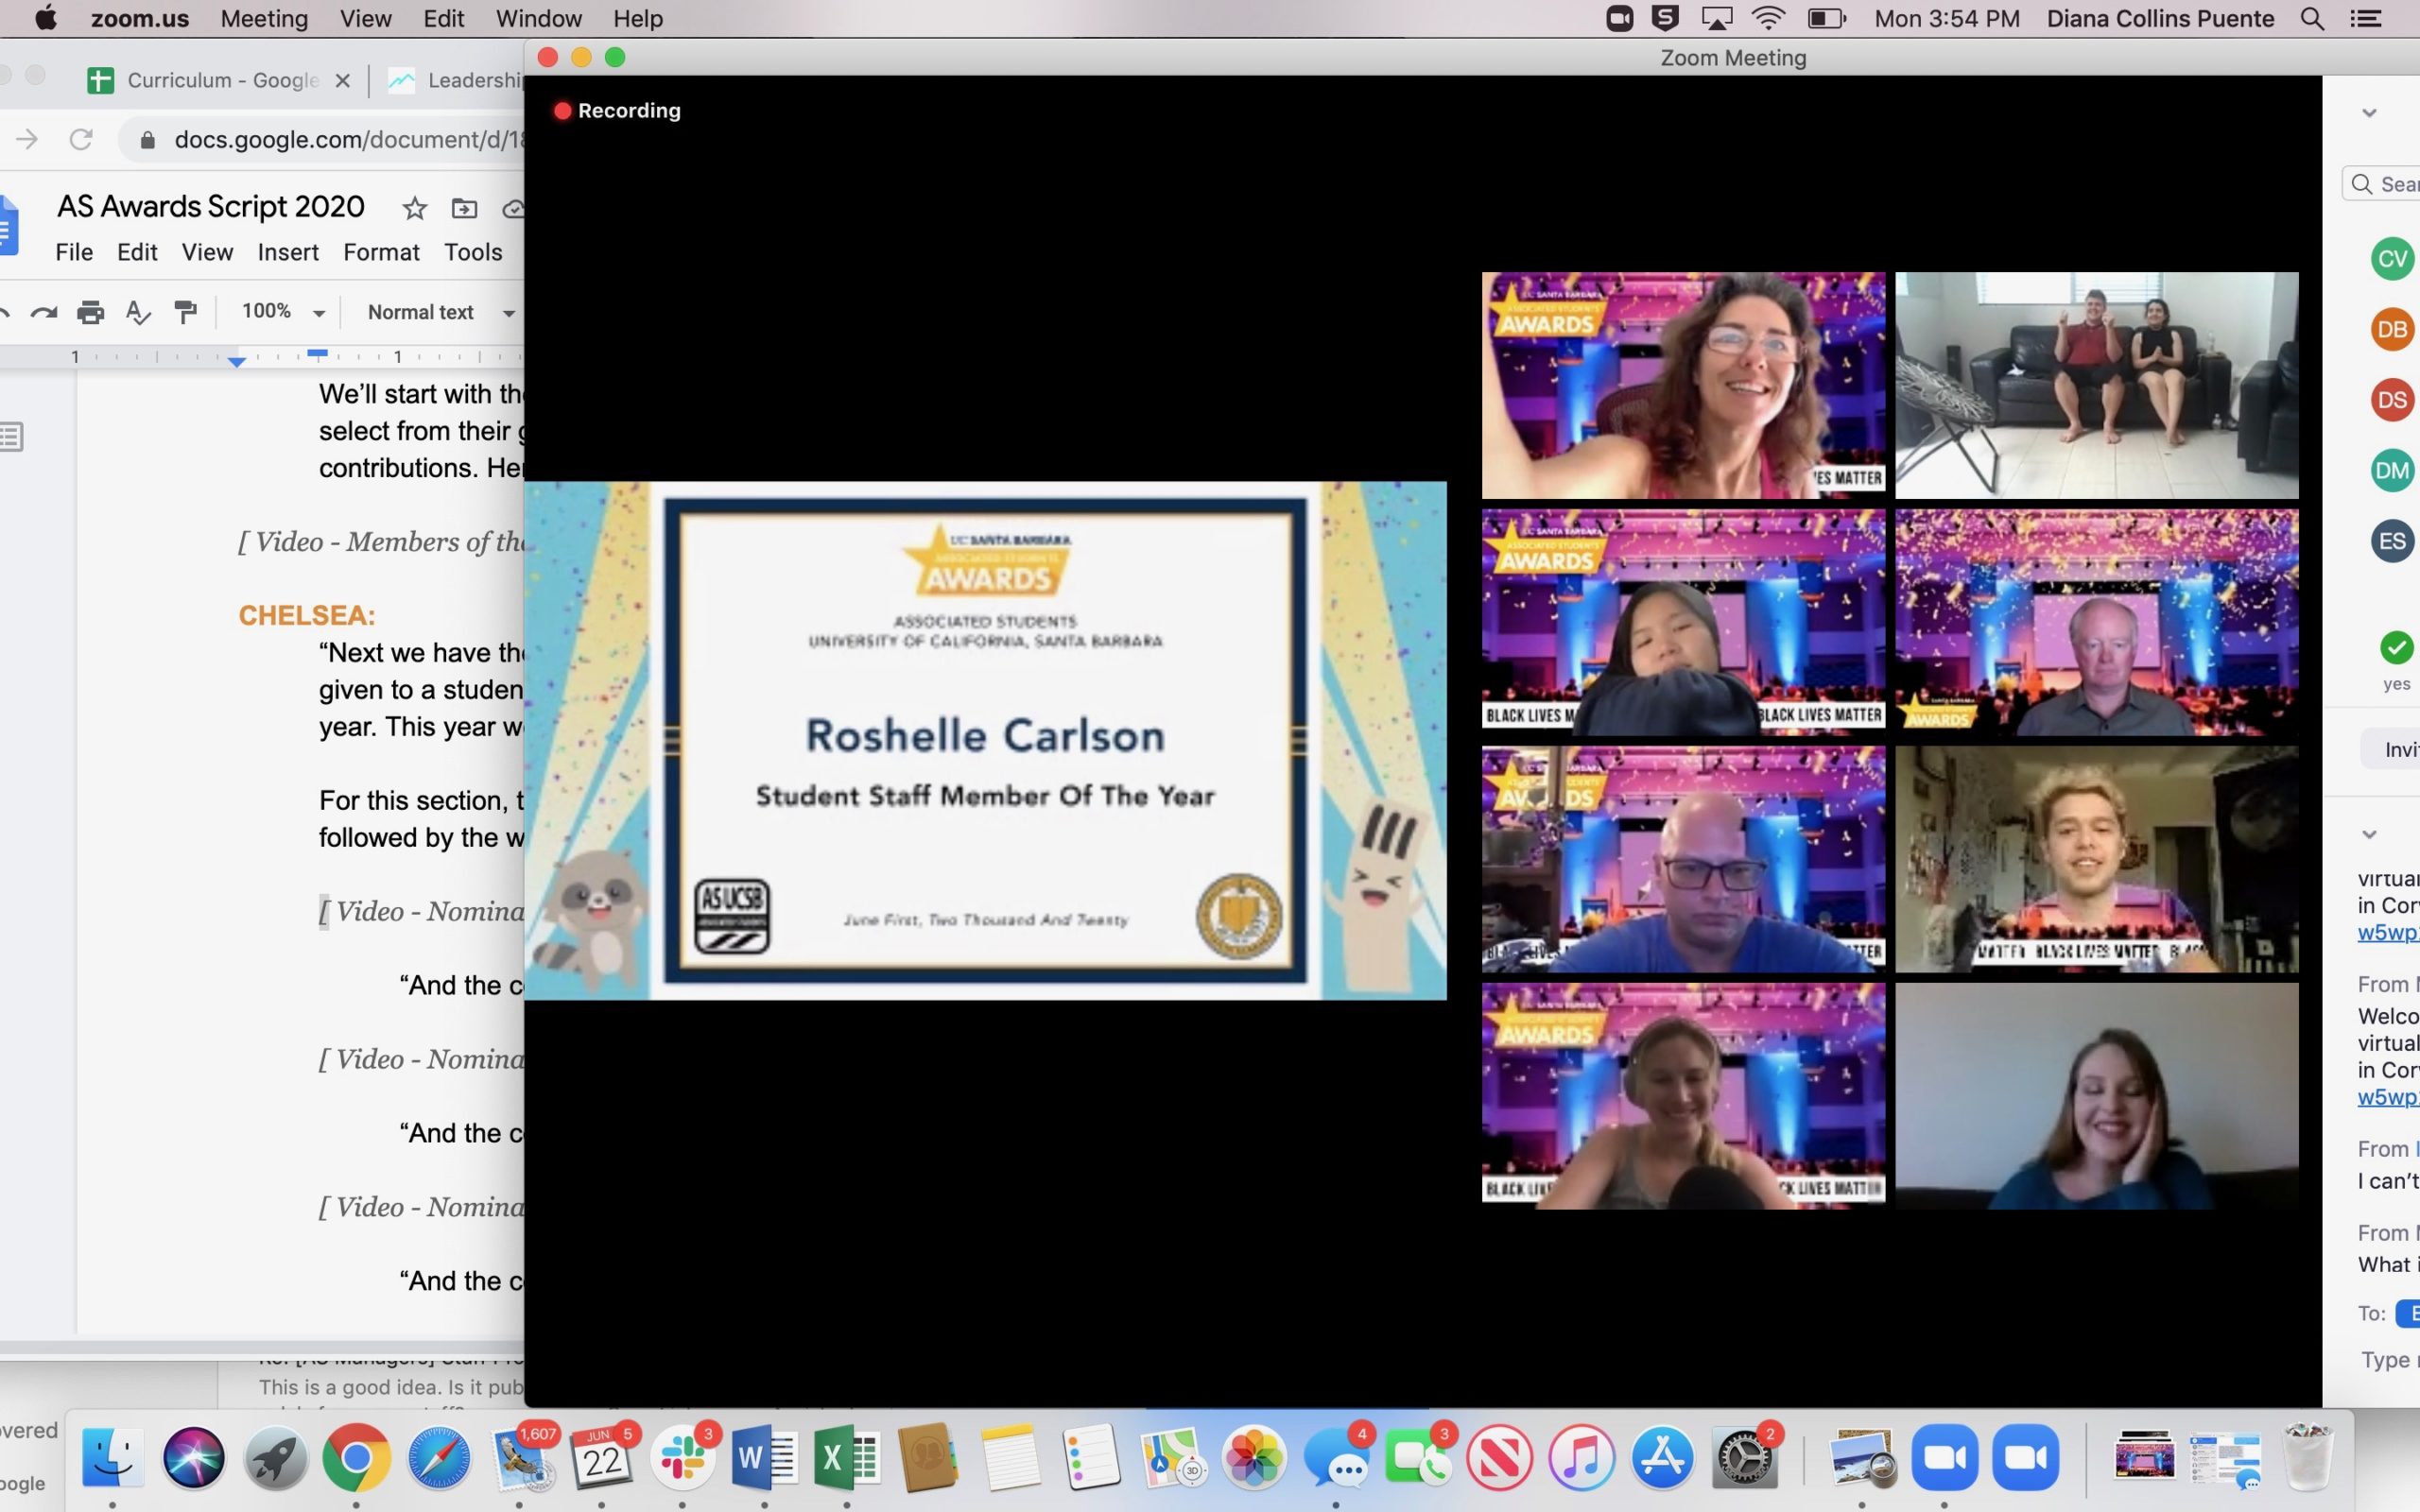The width and height of the screenshot is (2420, 1512).
Task: Collapse the chat panel chevron in Zoom
Action: coord(2369,834)
